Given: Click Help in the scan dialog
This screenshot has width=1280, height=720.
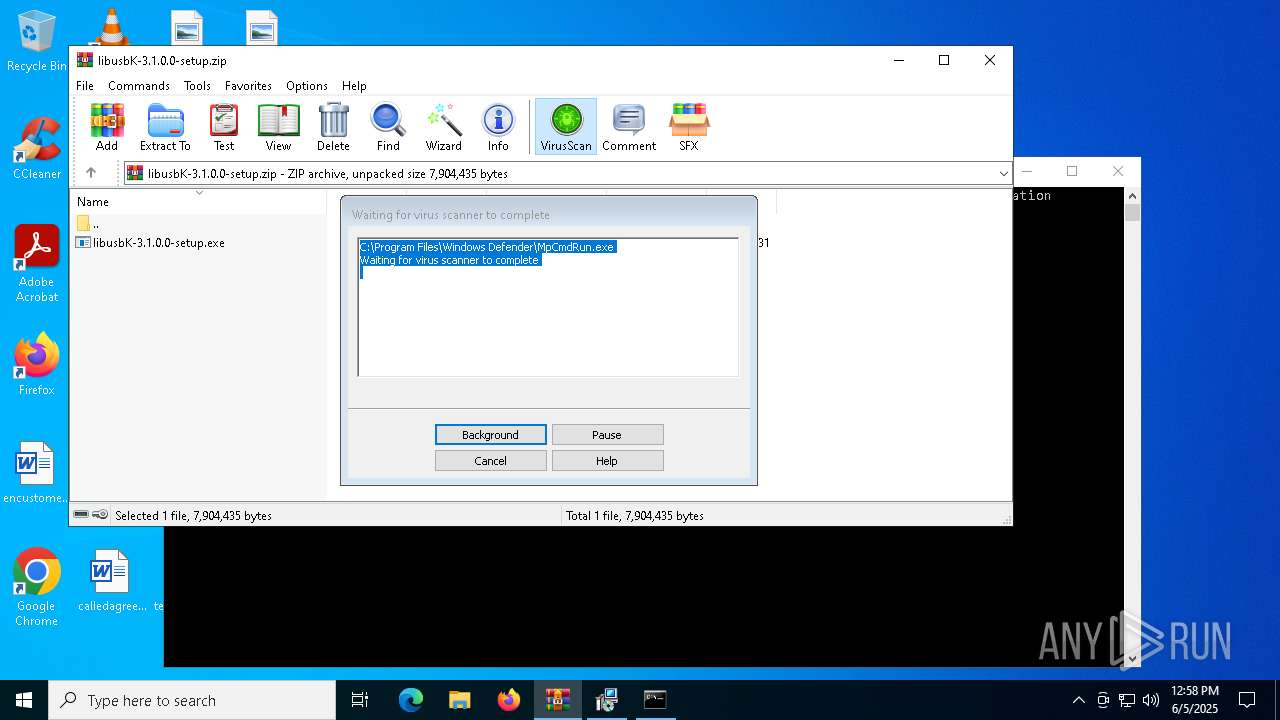Looking at the screenshot, I should (x=607, y=461).
